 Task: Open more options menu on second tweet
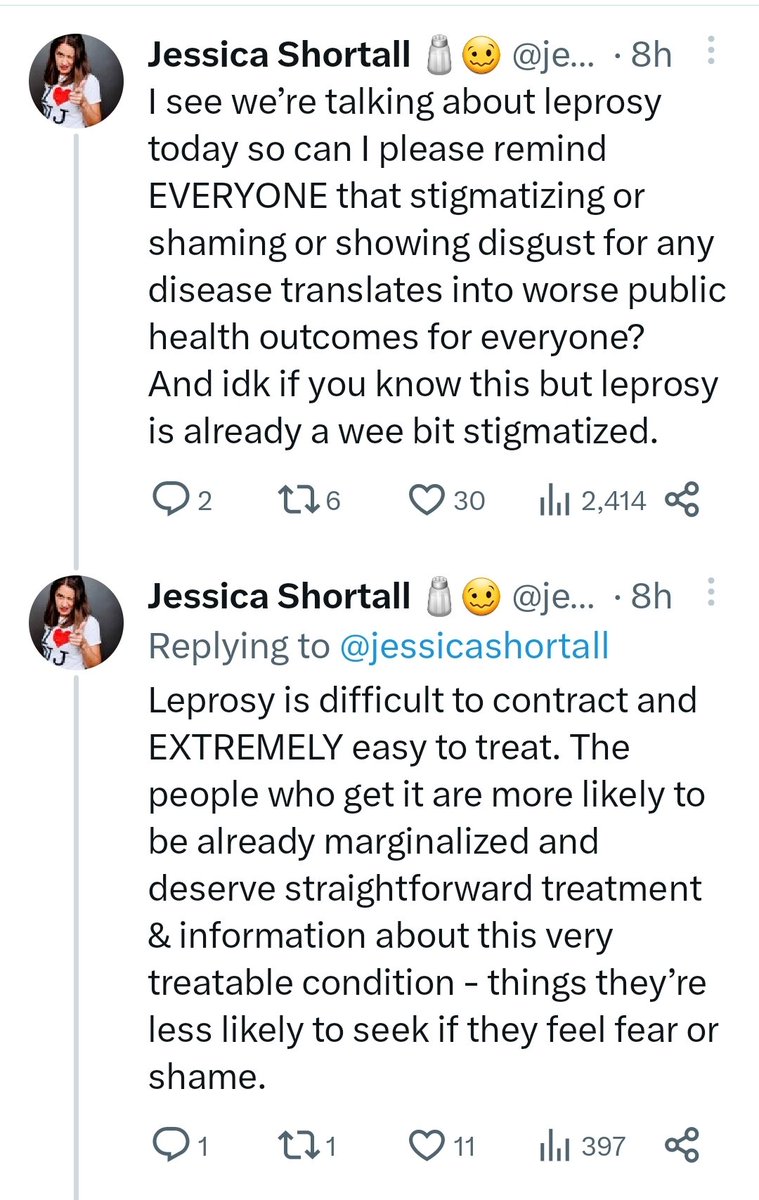tap(711, 596)
